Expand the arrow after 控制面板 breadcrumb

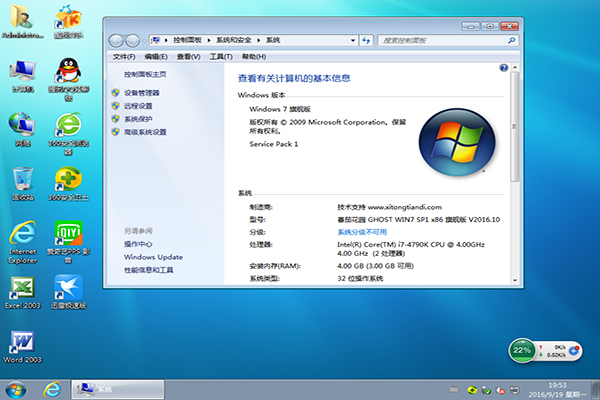[209, 40]
